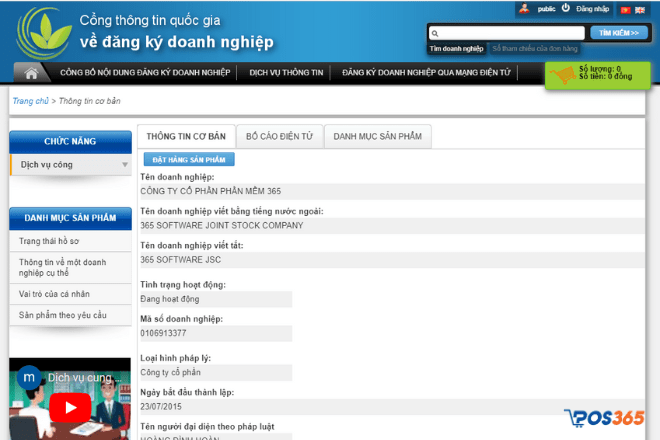Click the Đặt hàng sản phẩm button
Screen dimensions: 660x440
click(189, 160)
